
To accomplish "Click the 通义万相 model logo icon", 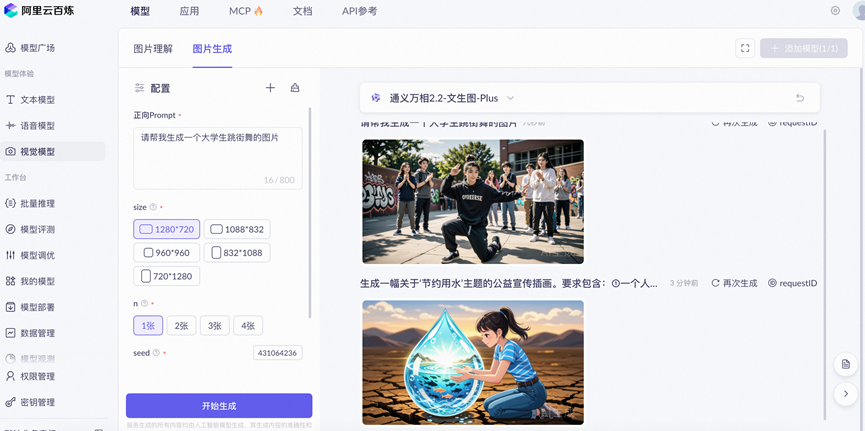I will click(x=376, y=98).
